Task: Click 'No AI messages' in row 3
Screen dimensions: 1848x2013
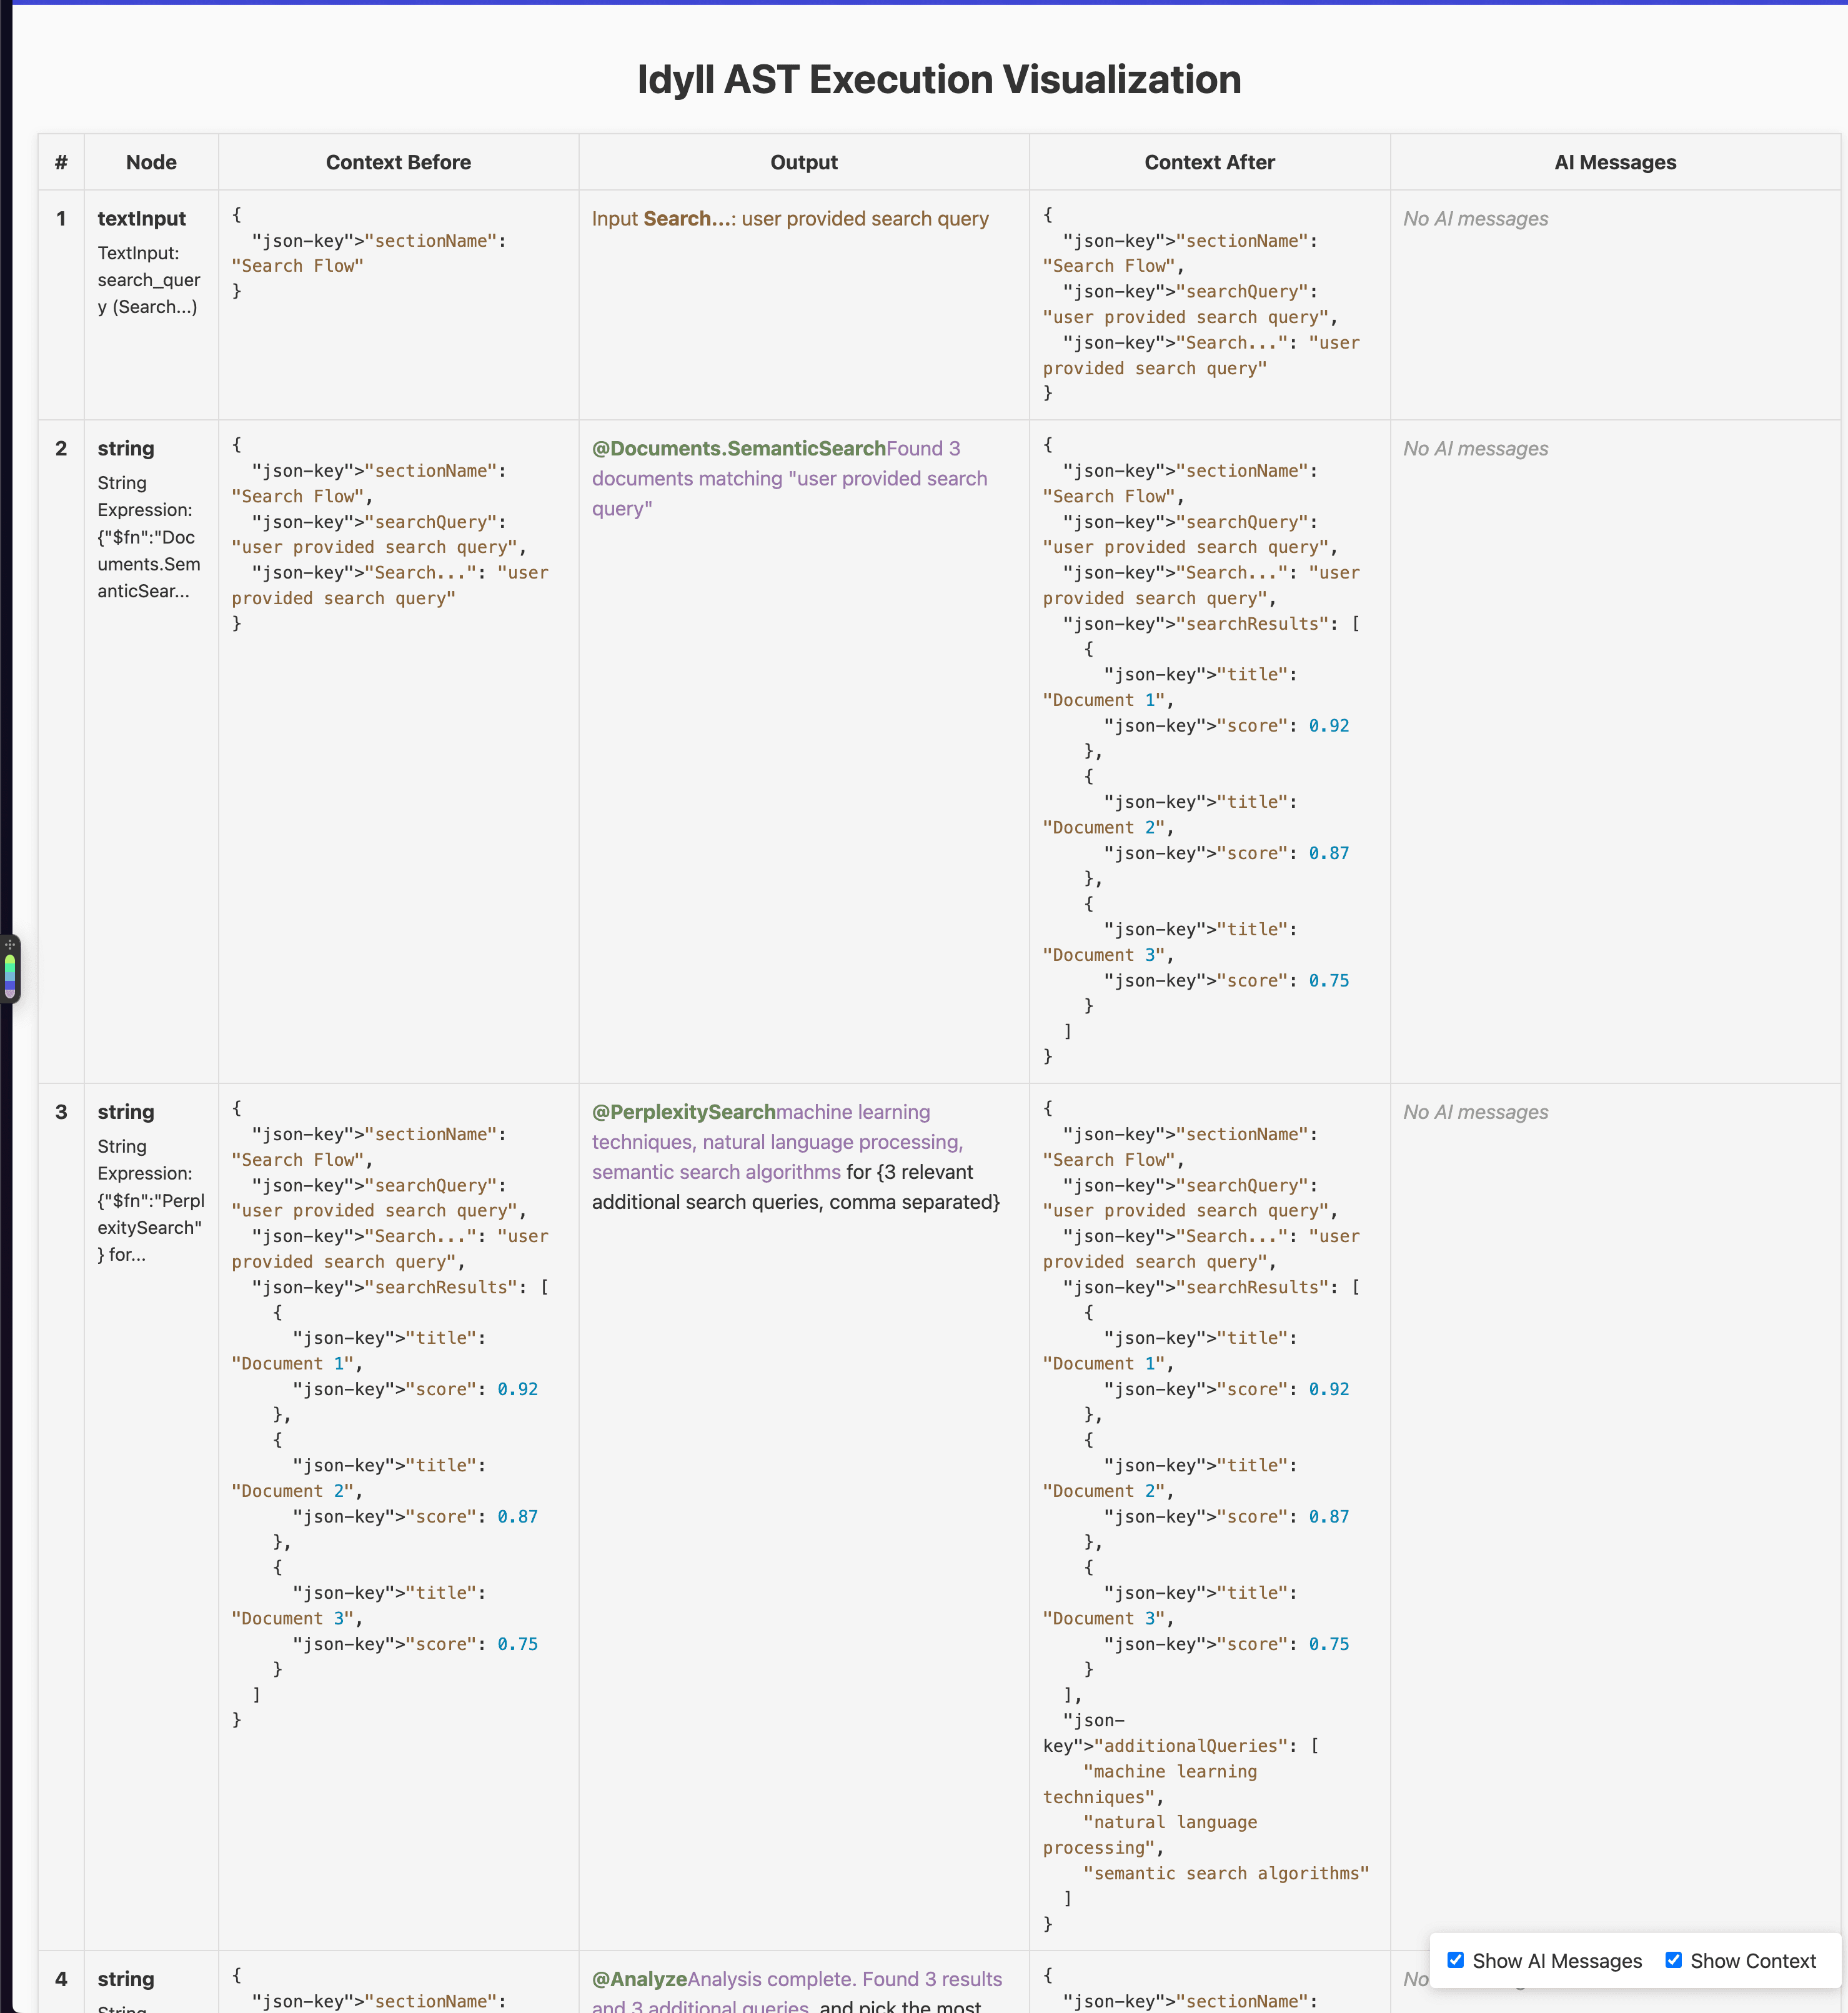Action: (x=1475, y=1112)
